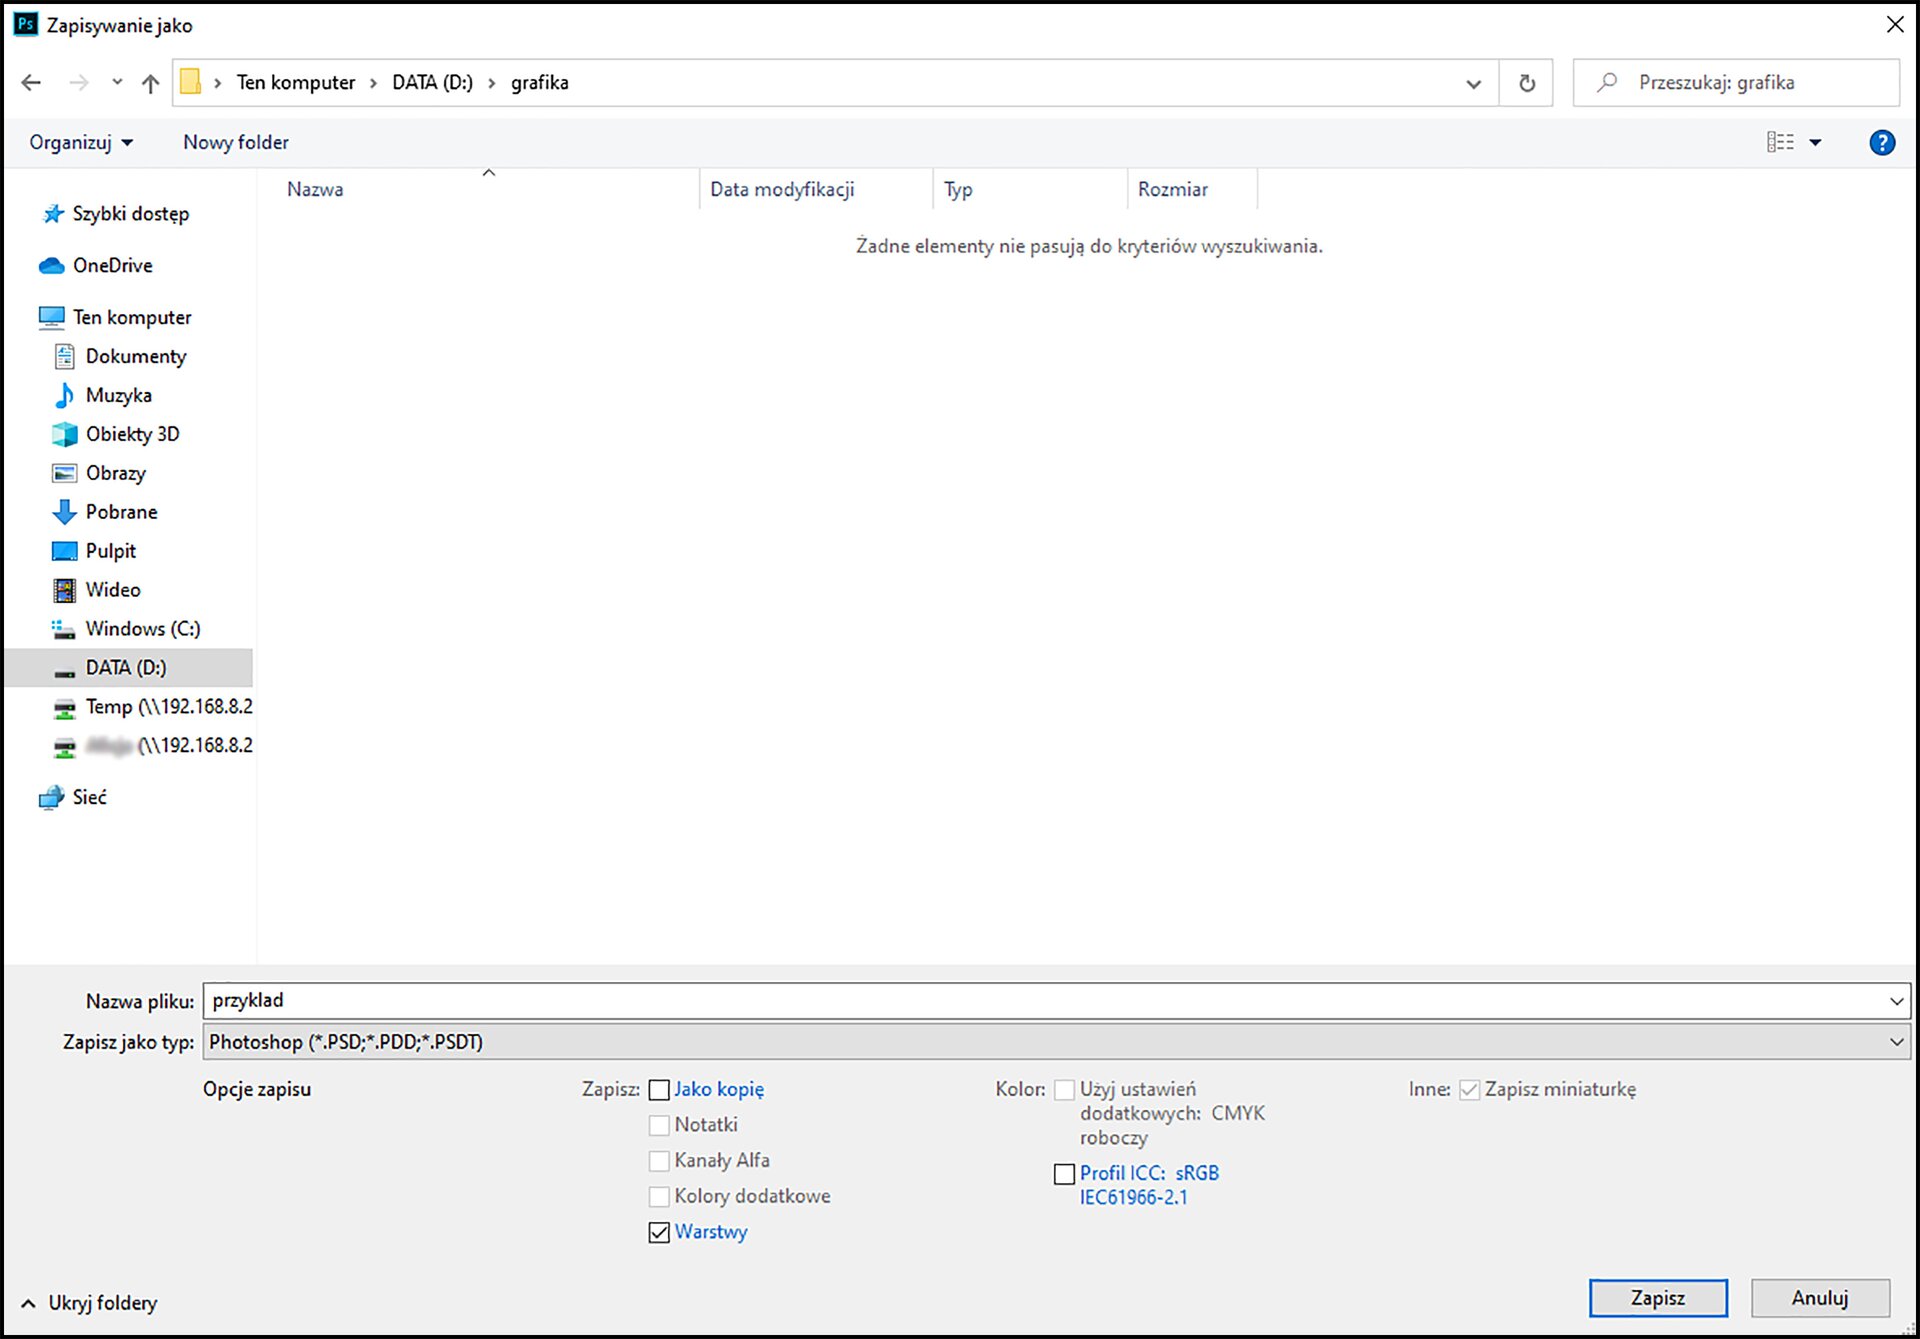The height and width of the screenshot is (1339, 1920).
Task: Click the back navigation arrow
Action: [x=31, y=83]
